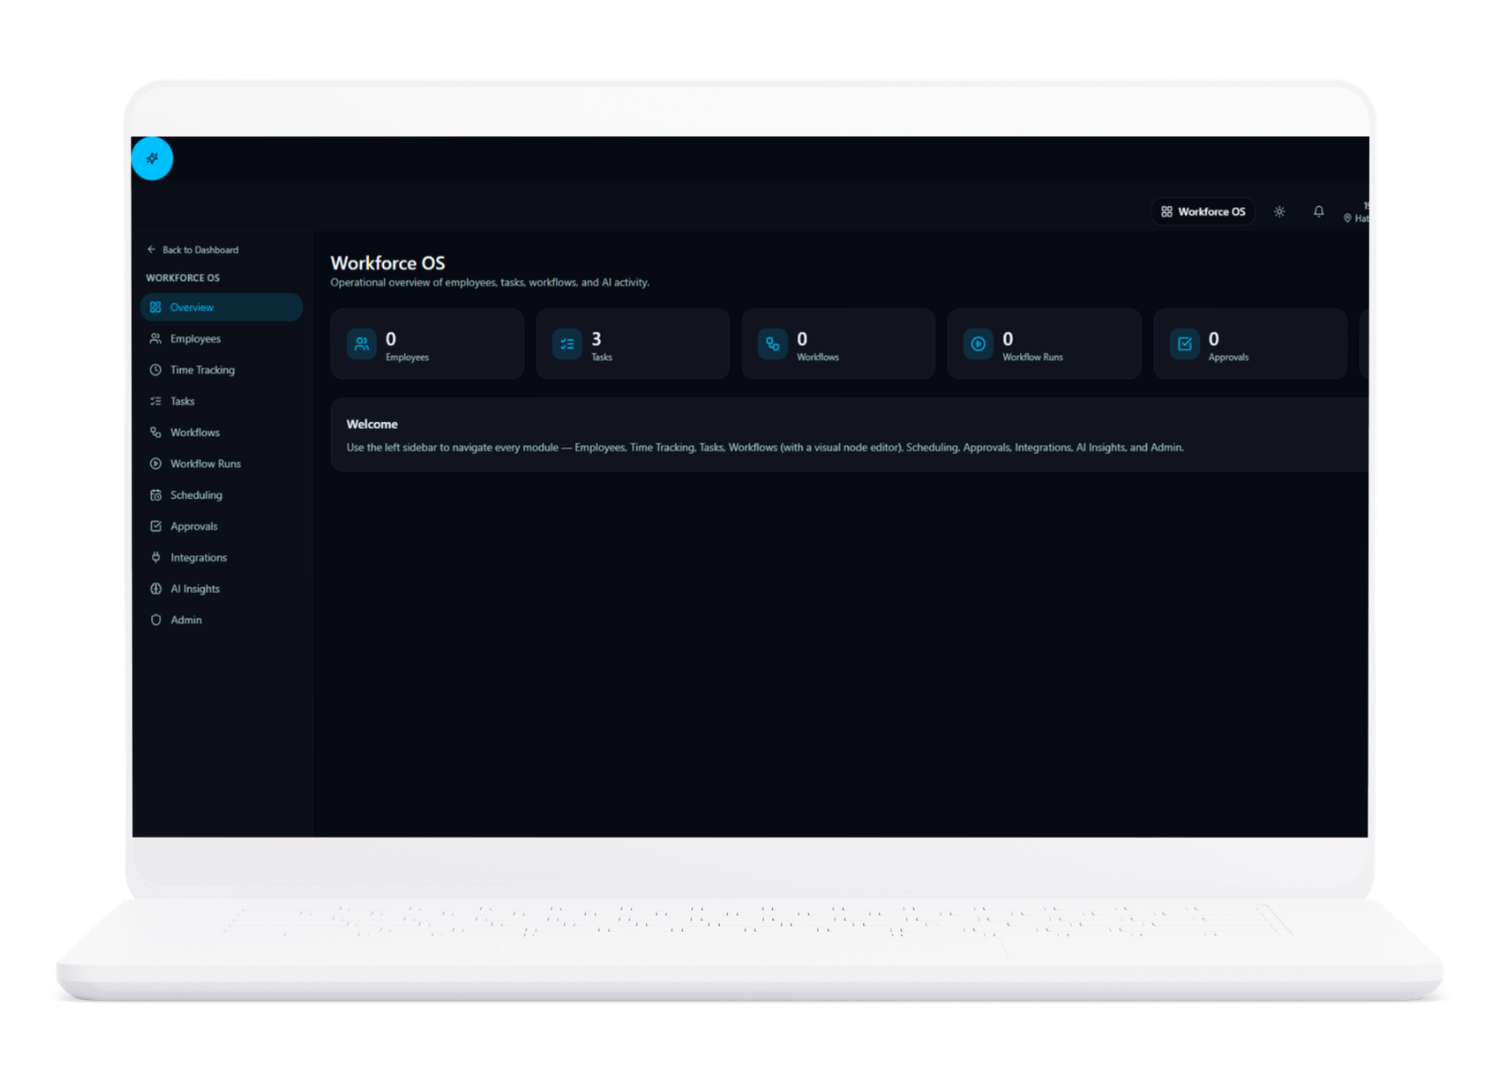Go to Tasks in the sidebar
1500x1080 pixels.
pyautogui.click(x=221, y=401)
